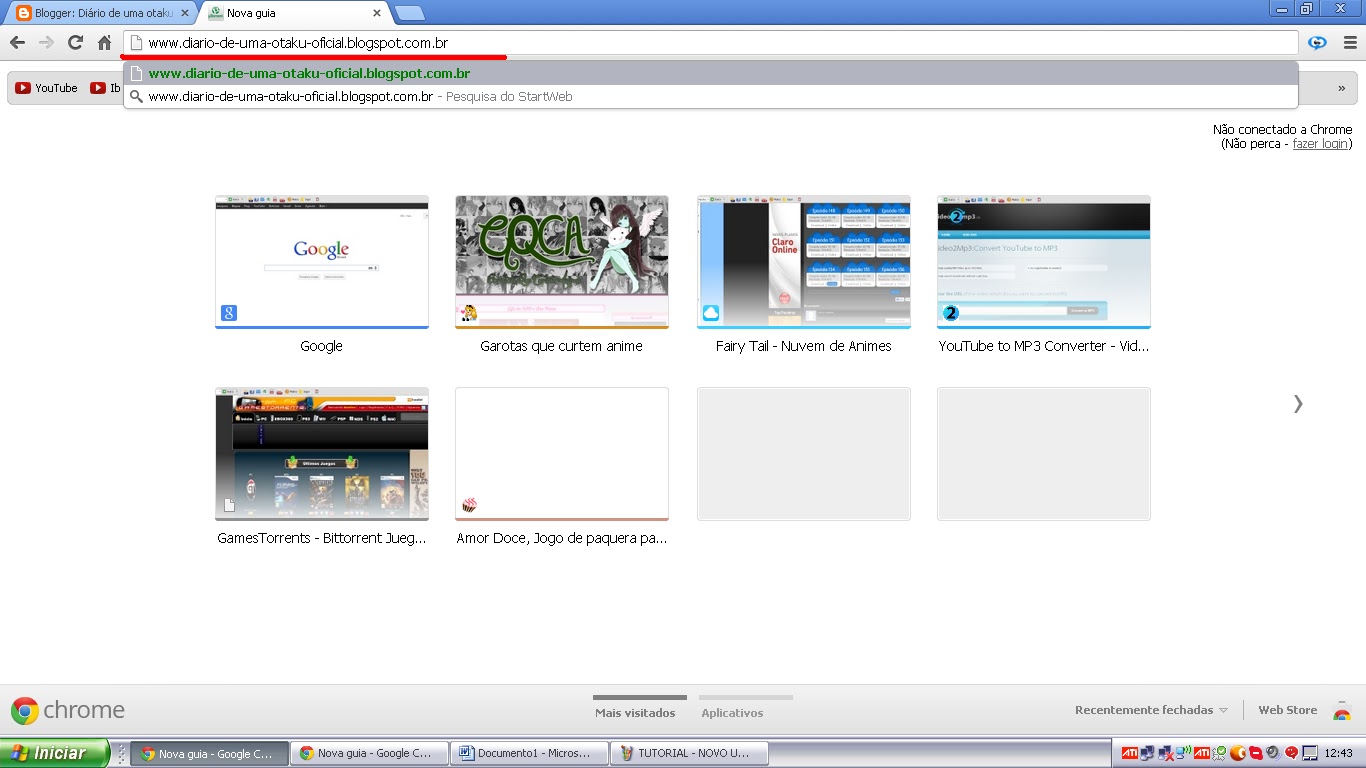Choose the green blogspot URL suggestion

(710, 73)
